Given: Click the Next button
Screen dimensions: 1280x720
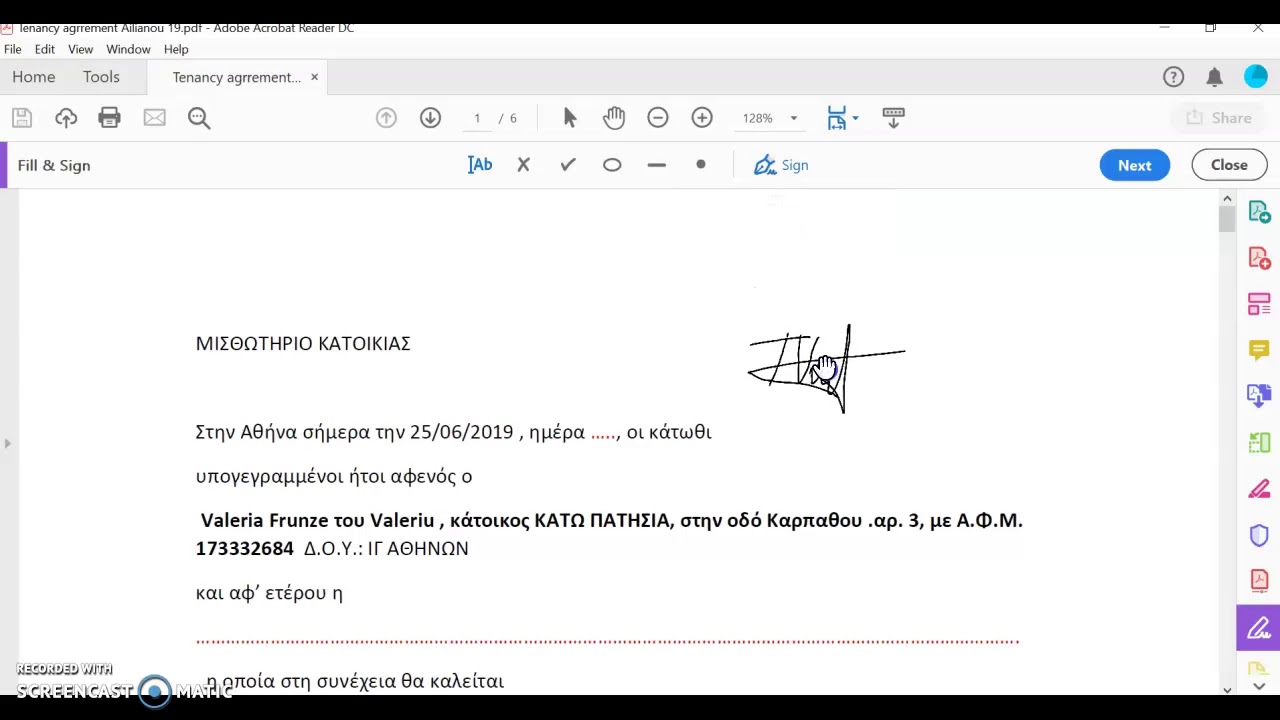Looking at the screenshot, I should (x=1135, y=165).
